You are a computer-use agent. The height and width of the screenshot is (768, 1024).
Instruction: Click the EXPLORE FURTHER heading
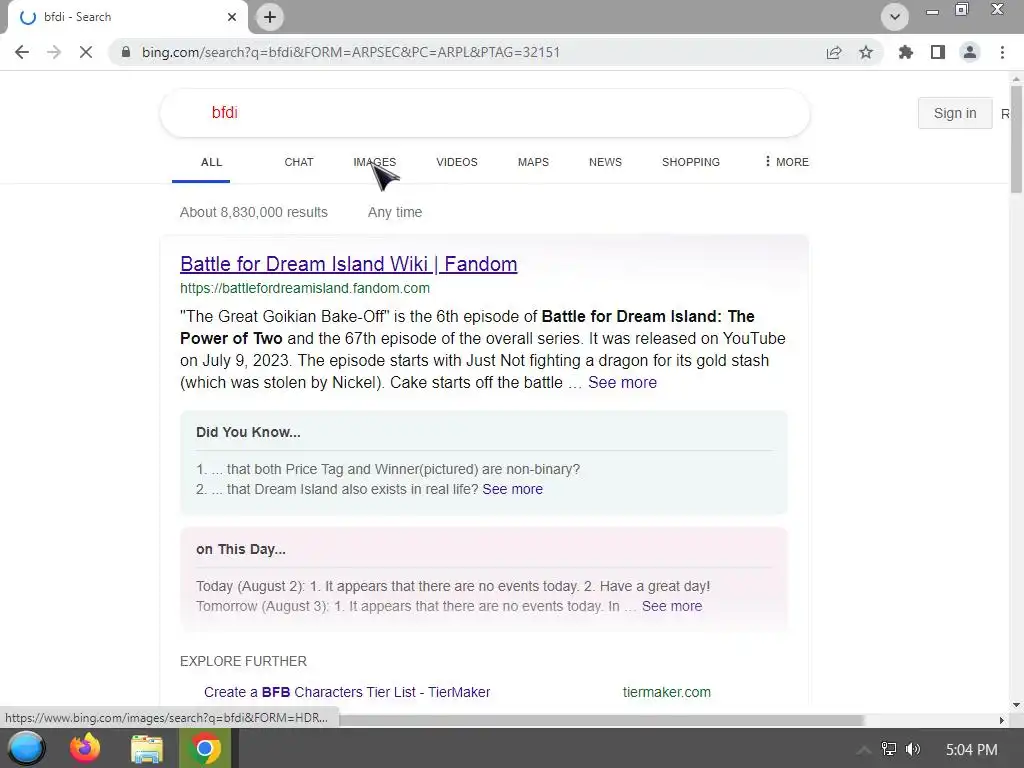pyautogui.click(x=243, y=662)
